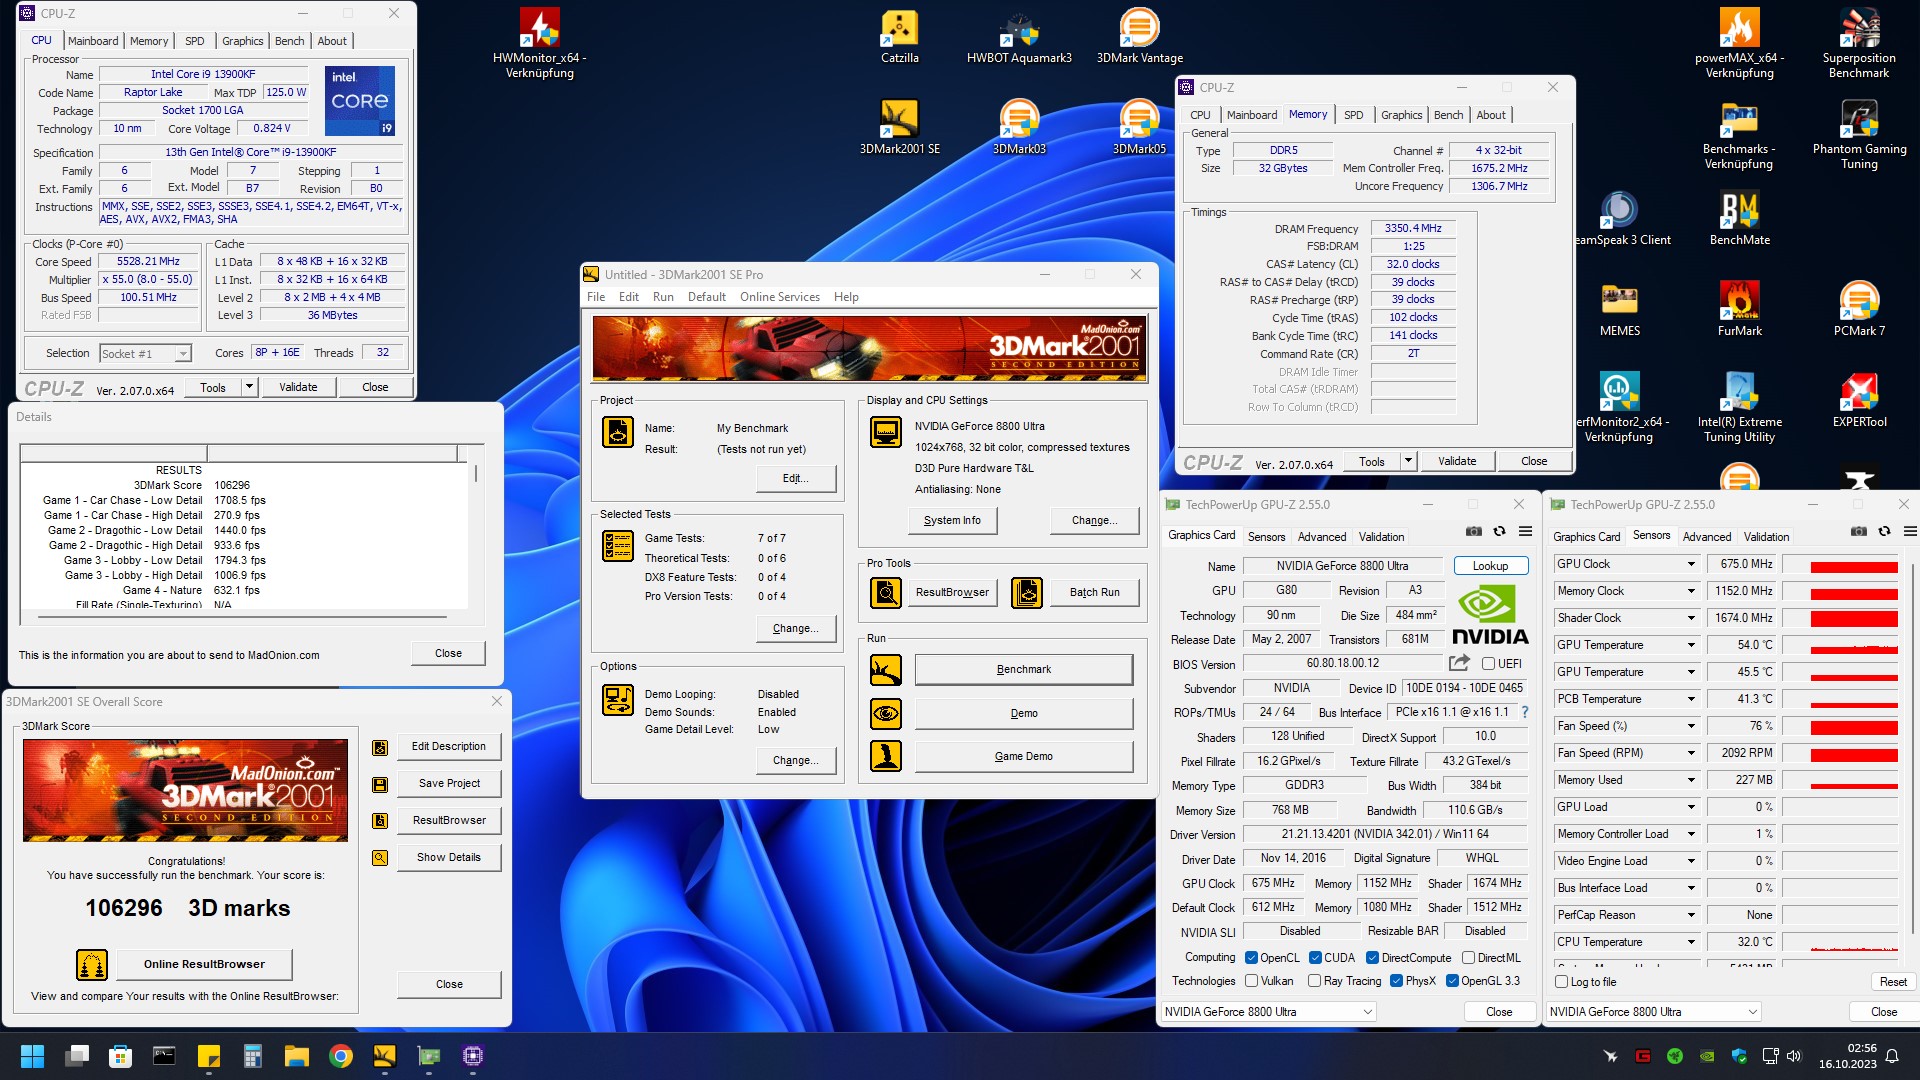Toggle the CUDA checkbox

coord(1315,958)
